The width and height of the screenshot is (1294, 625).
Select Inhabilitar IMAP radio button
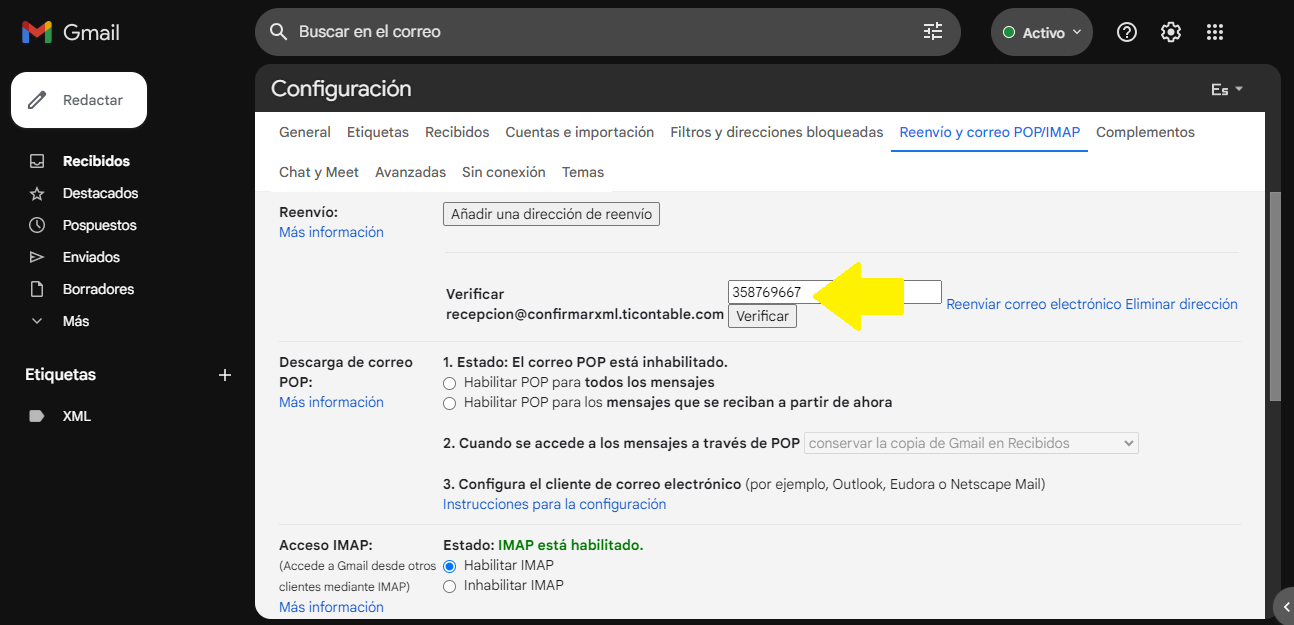pos(450,586)
